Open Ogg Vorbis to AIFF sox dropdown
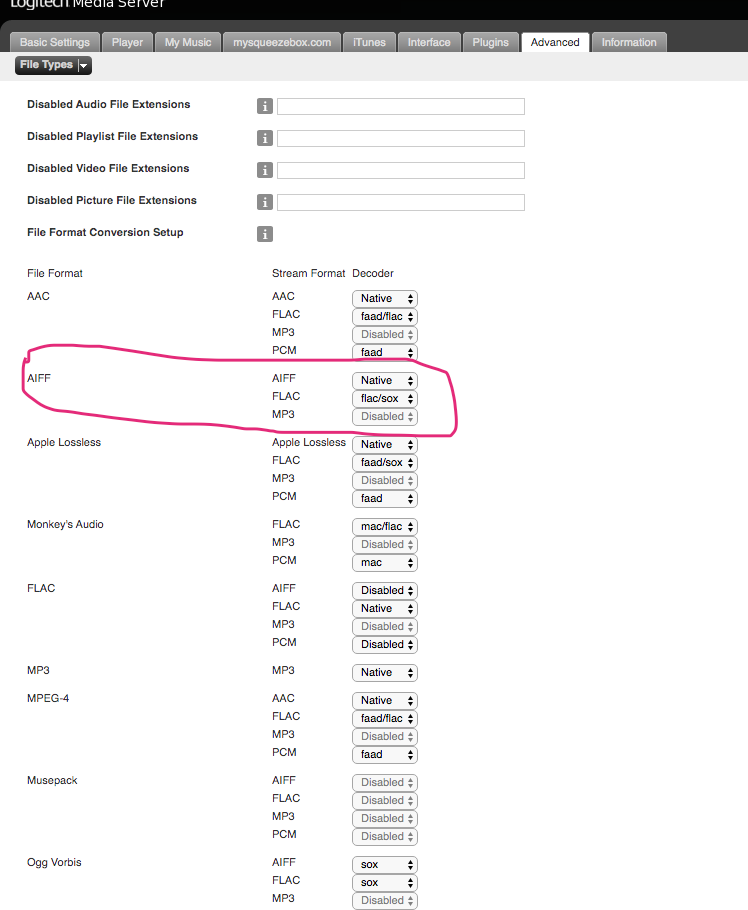748x910 pixels. click(385, 864)
